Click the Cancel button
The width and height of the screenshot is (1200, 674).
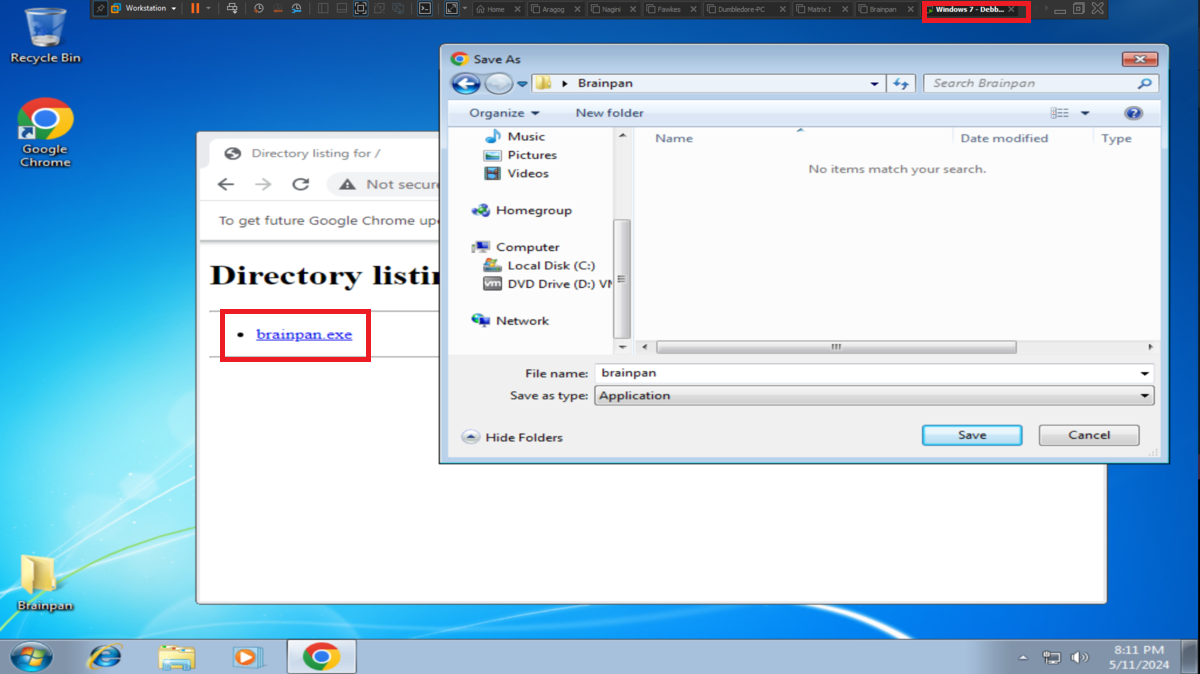[x=1089, y=435]
